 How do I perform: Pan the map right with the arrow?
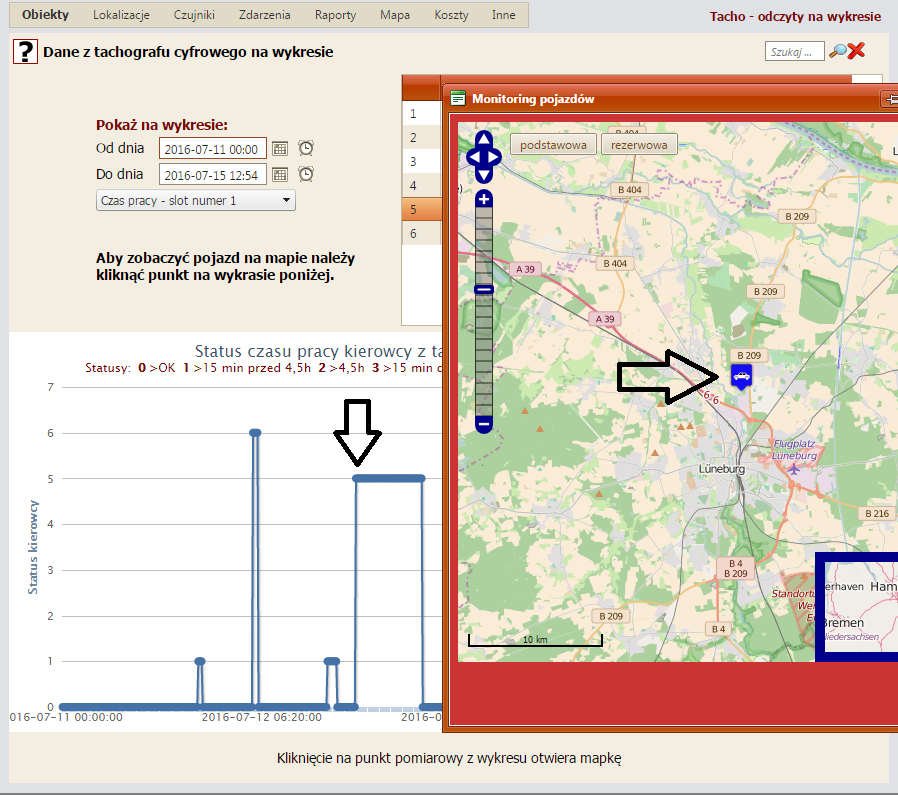pos(494,157)
